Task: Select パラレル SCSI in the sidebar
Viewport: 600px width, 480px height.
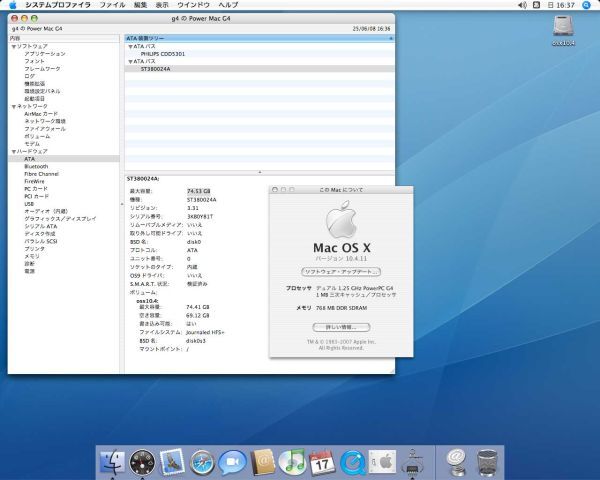Action: [41, 242]
